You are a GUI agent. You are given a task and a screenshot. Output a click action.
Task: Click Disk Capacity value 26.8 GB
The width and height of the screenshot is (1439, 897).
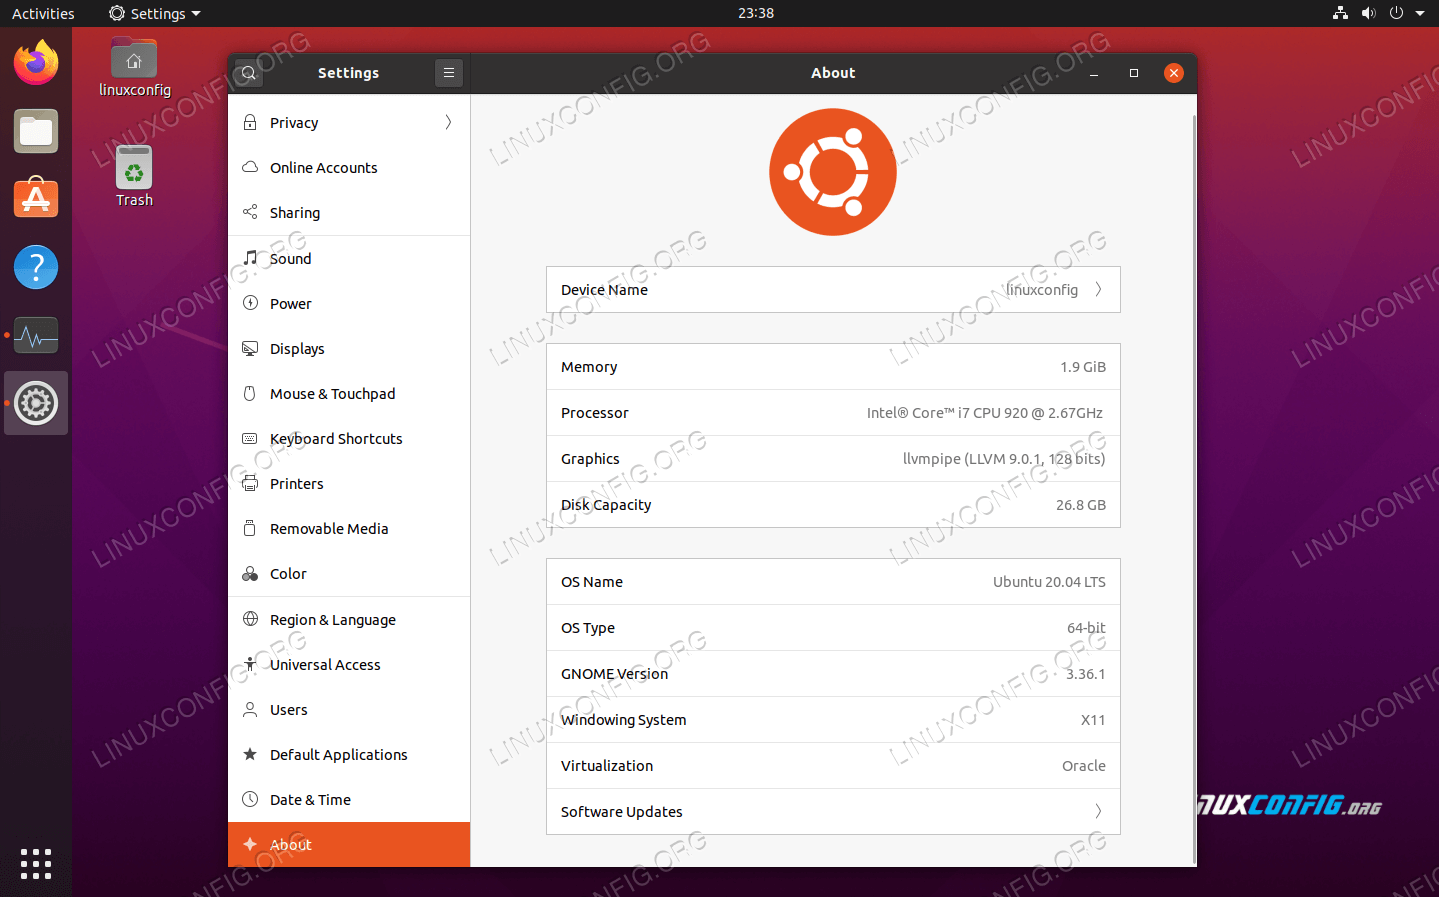[1081, 505]
